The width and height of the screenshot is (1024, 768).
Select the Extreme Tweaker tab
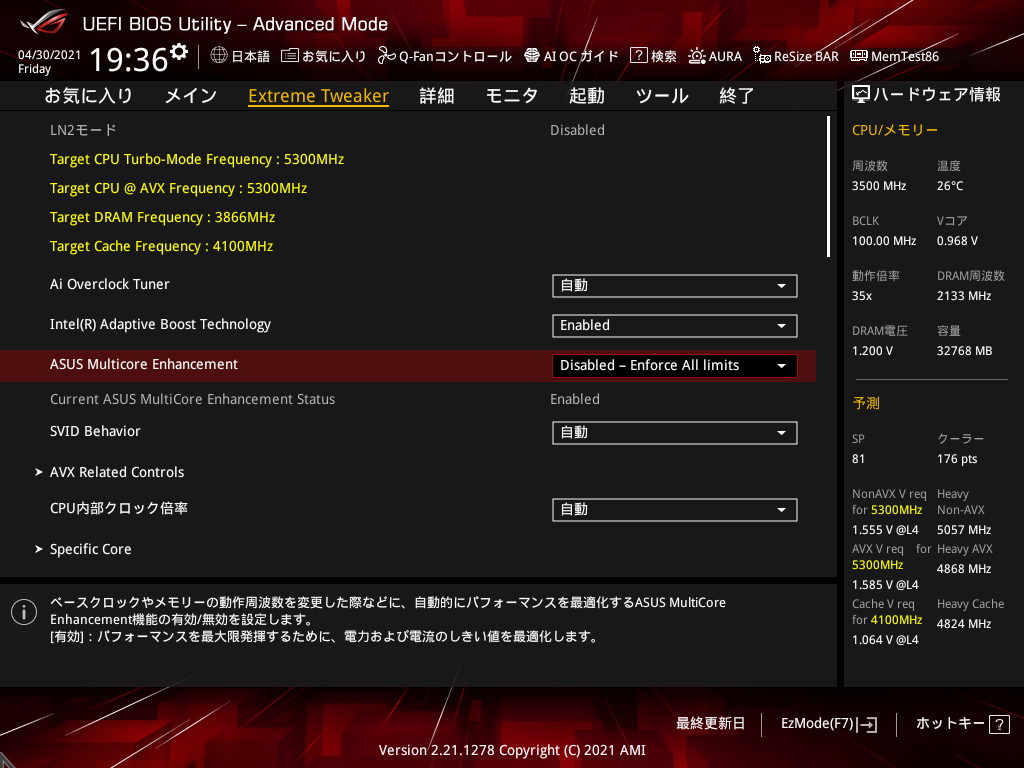pos(319,95)
